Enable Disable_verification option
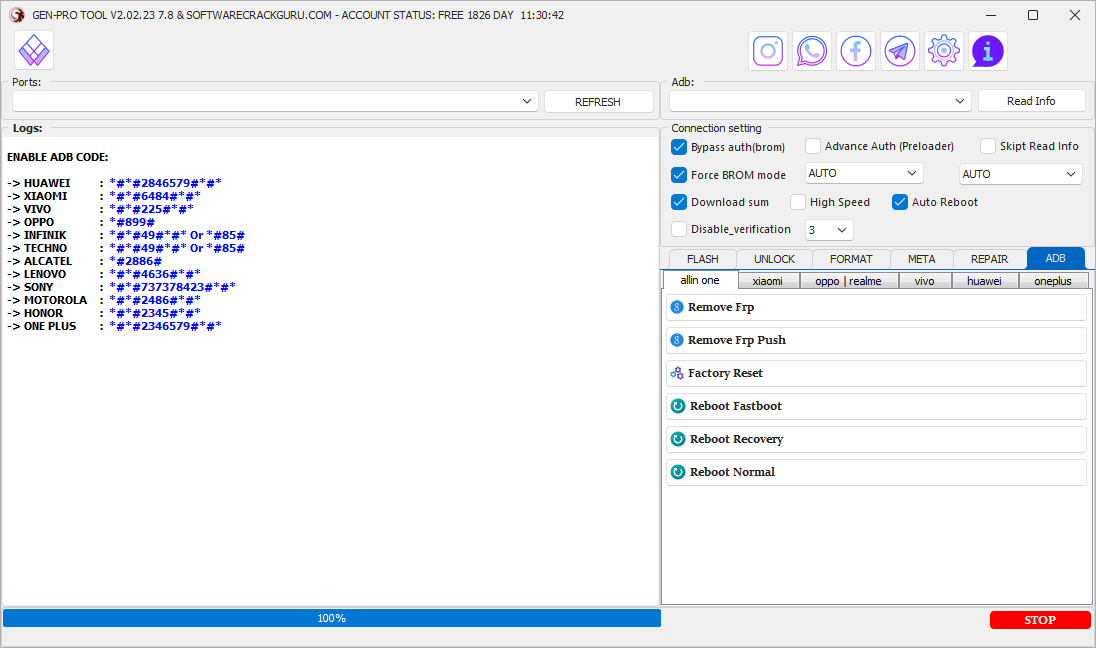 pyautogui.click(x=679, y=228)
